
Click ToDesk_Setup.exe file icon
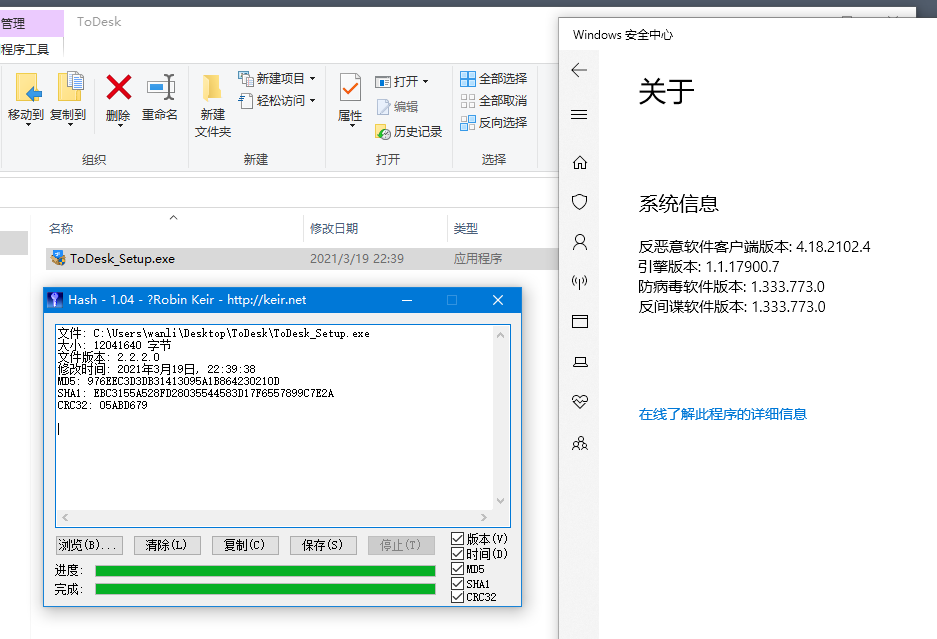pos(58,258)
